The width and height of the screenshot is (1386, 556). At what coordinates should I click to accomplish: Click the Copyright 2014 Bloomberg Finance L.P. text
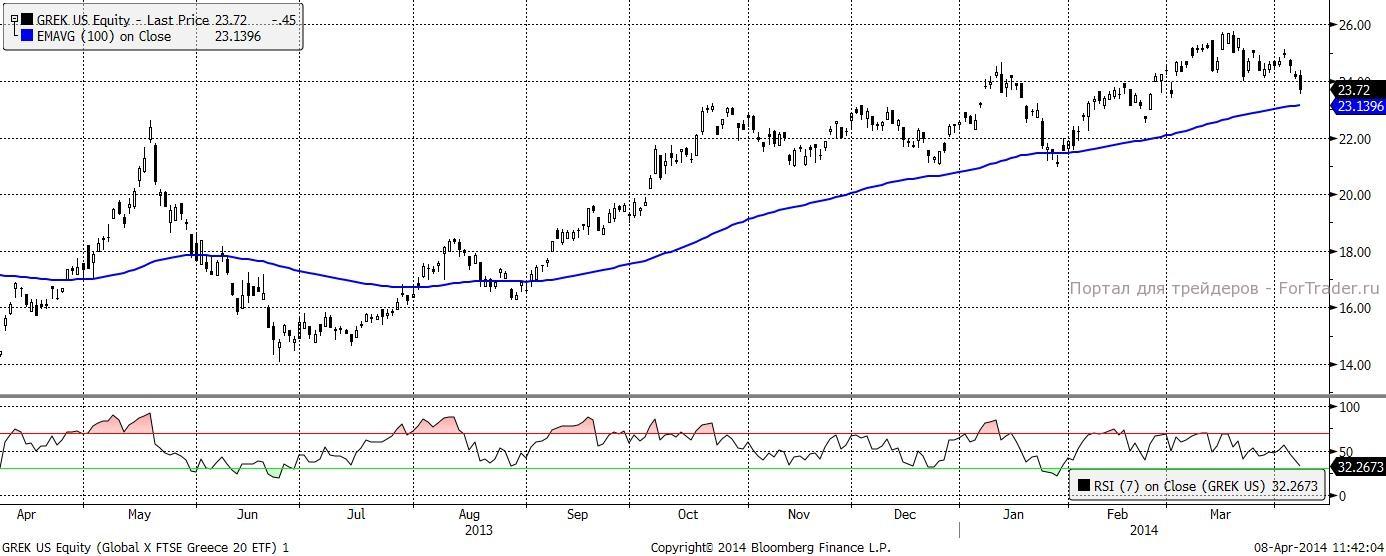[770, 547]
